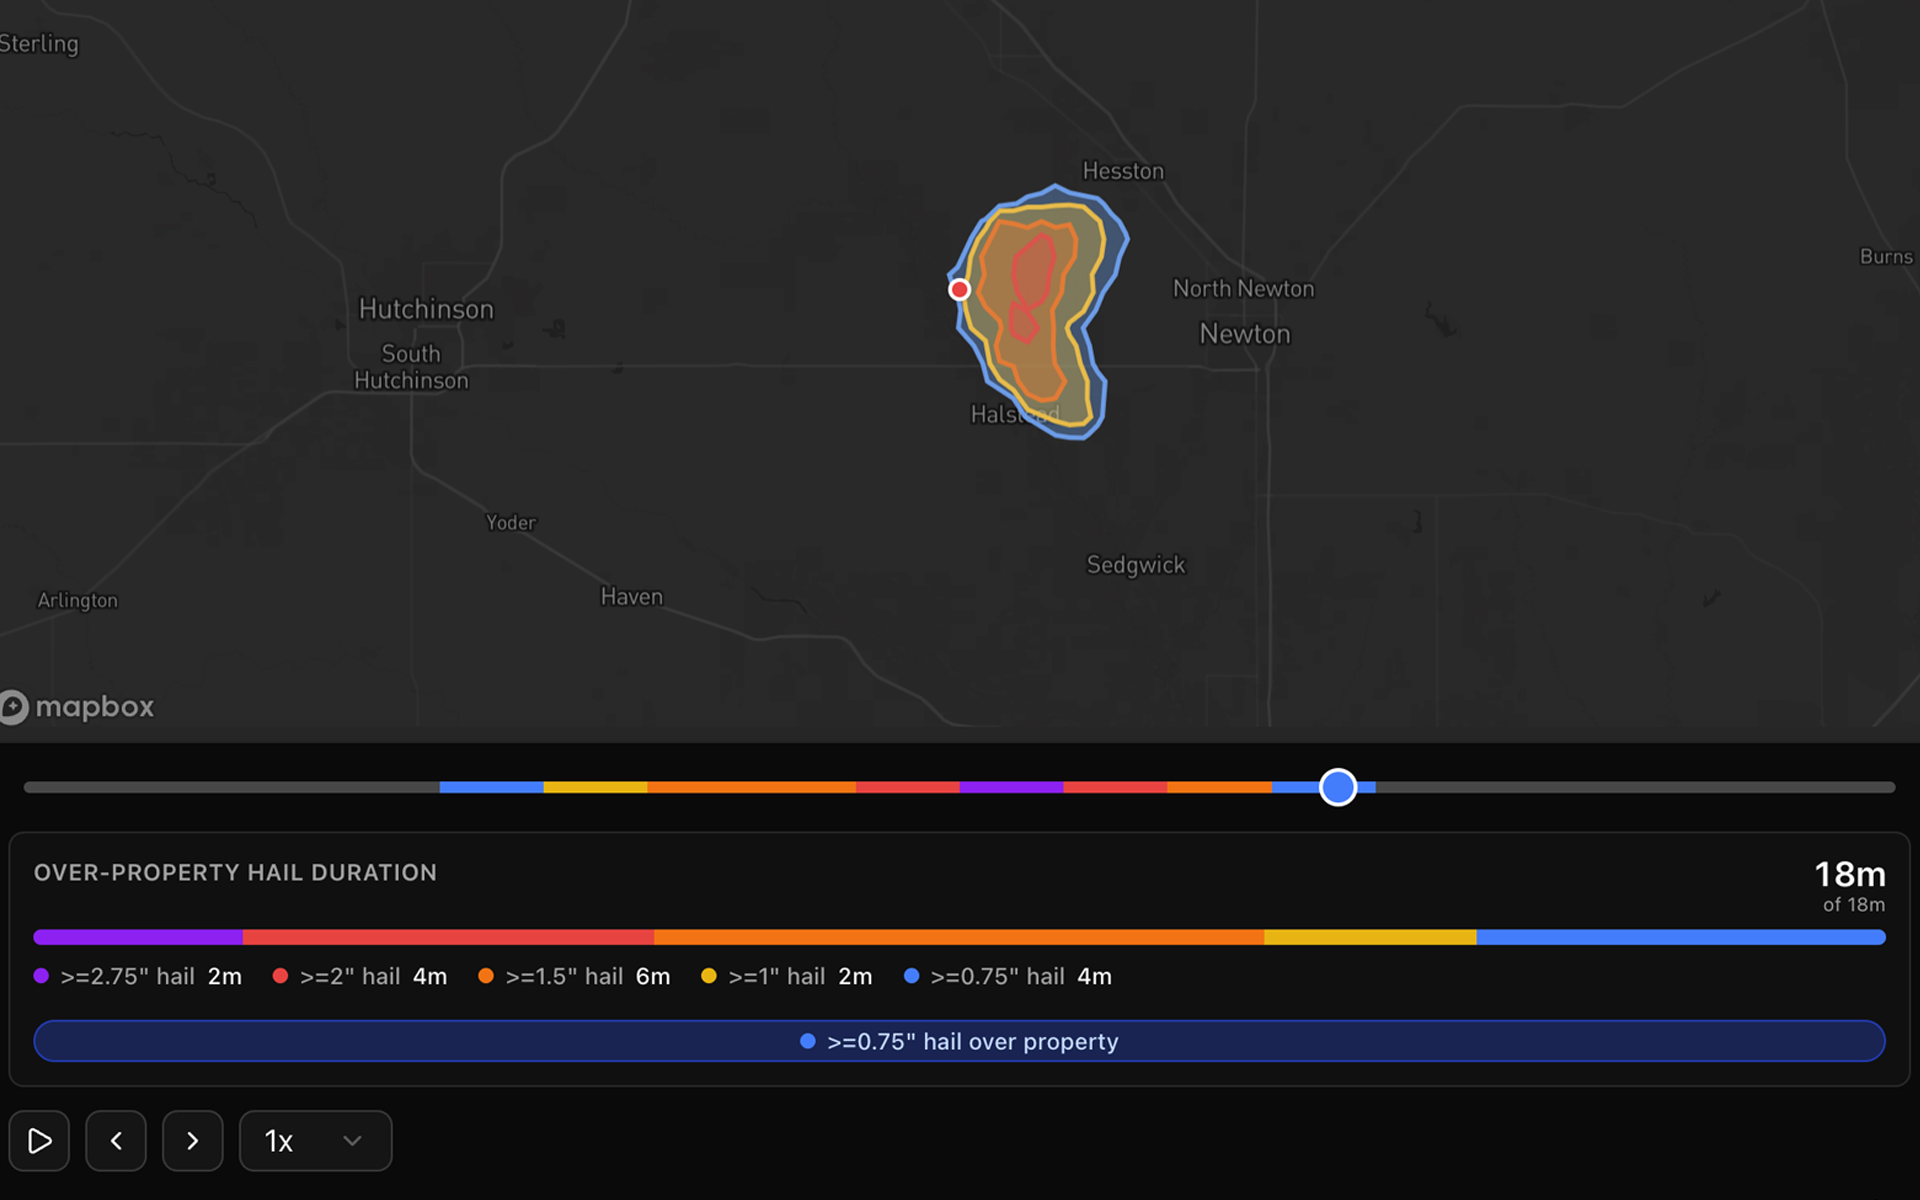Step forward one frame with the right arrow

(x=193, y=1140)
